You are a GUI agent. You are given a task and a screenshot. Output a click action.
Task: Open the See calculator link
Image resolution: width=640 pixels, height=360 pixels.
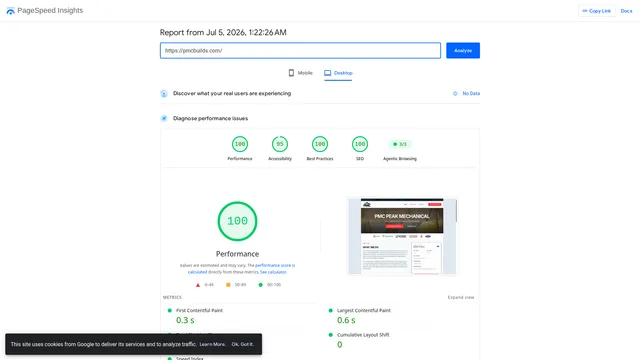coord(273,272)
